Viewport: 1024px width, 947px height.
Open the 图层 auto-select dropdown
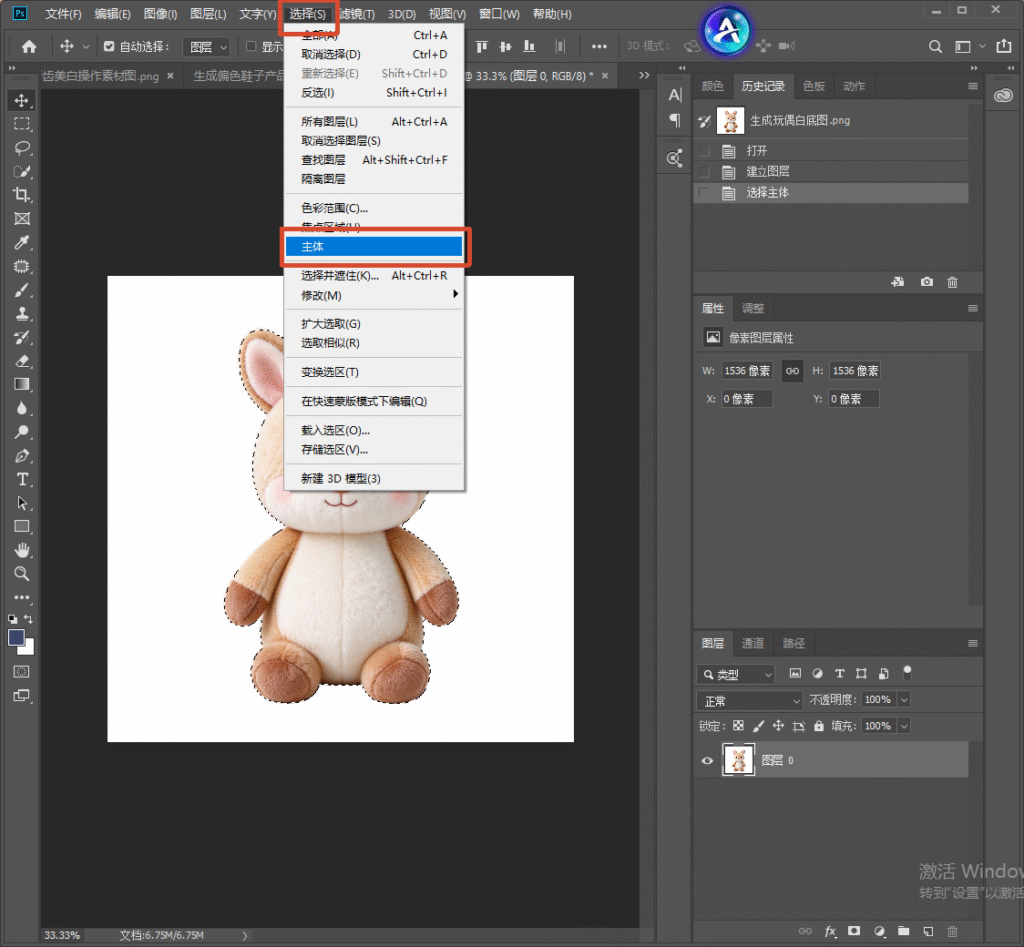click(x=206, y=47)
